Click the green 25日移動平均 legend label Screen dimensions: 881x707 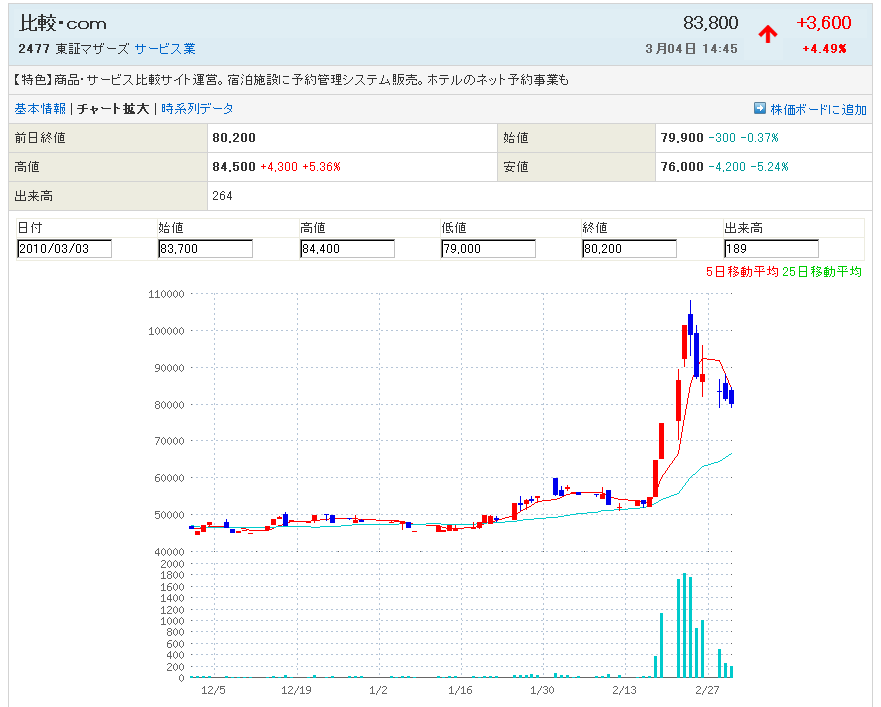821,272
